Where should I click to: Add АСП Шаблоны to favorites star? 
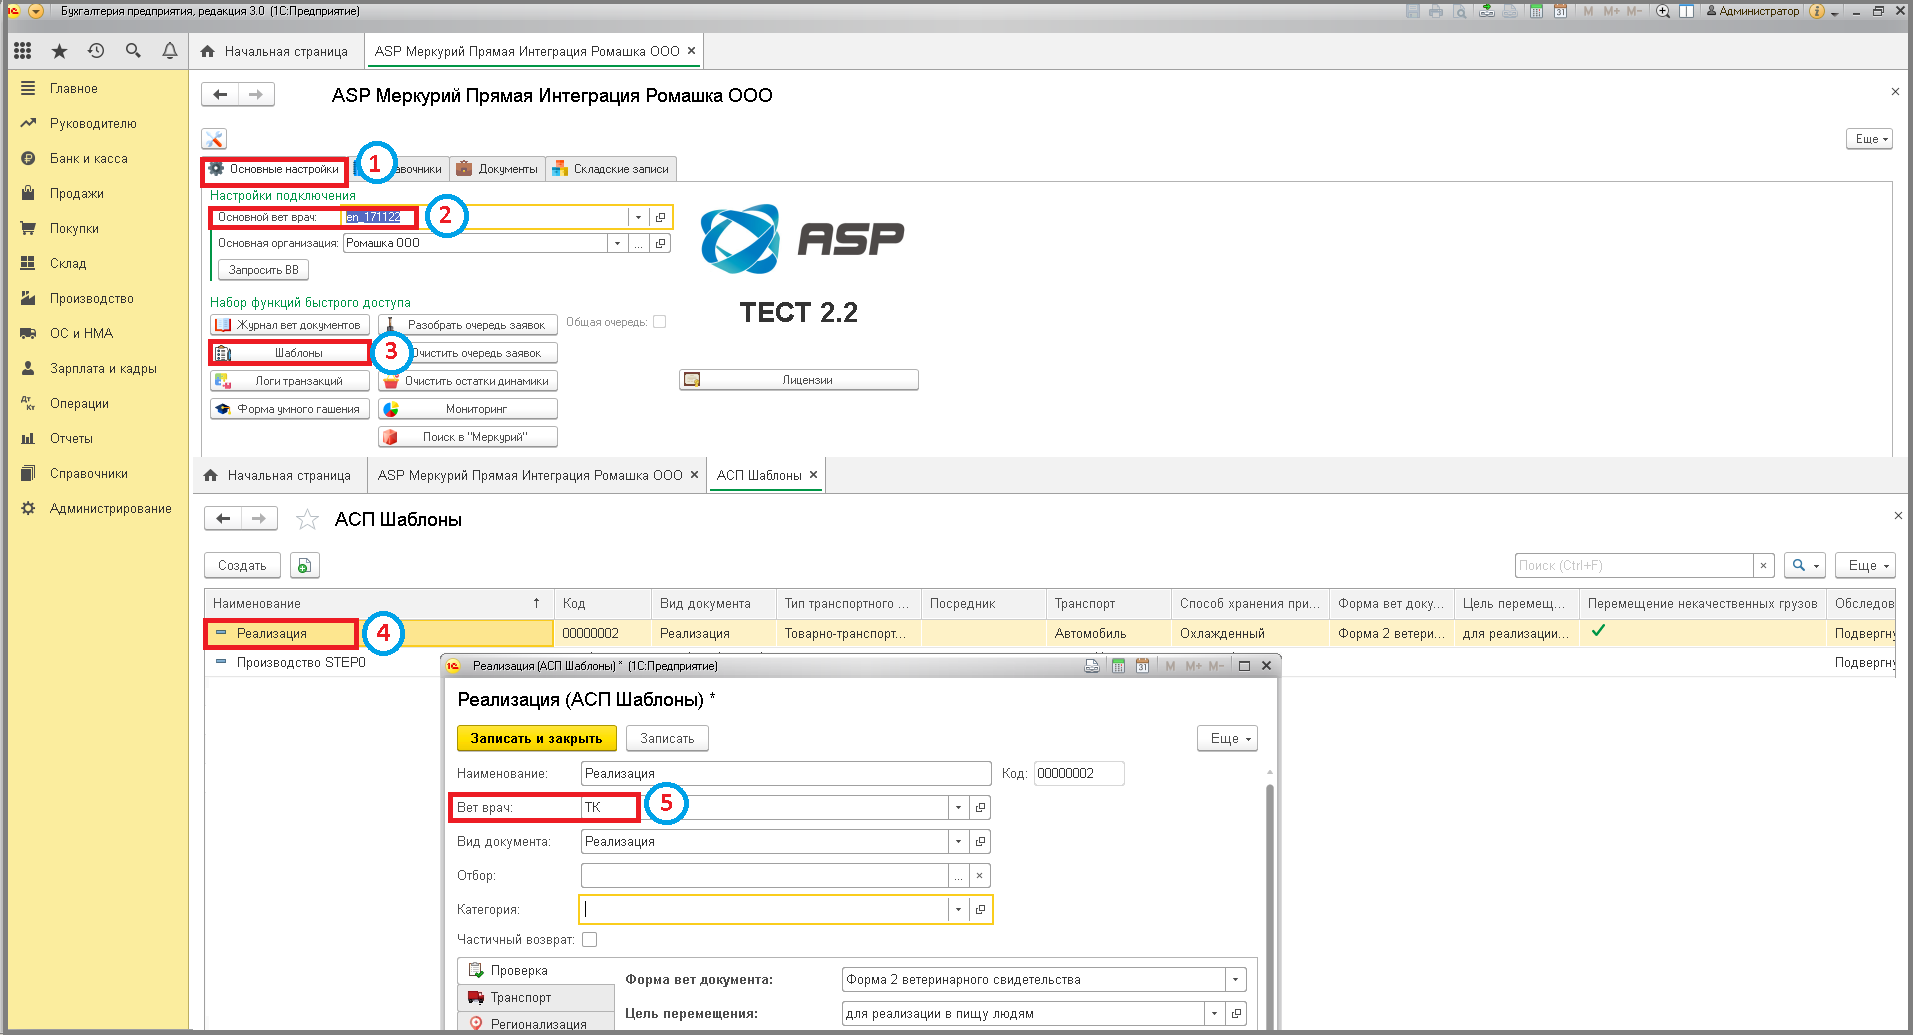click(307, 519)
